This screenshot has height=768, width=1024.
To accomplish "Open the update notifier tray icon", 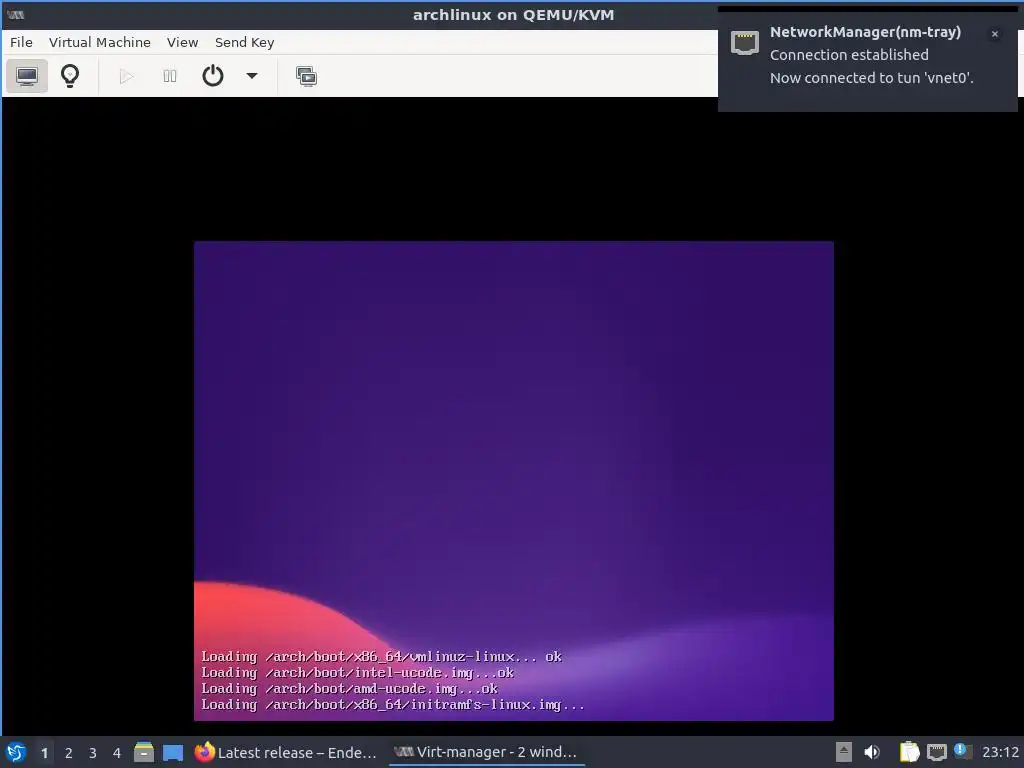I will pos(963,751).
